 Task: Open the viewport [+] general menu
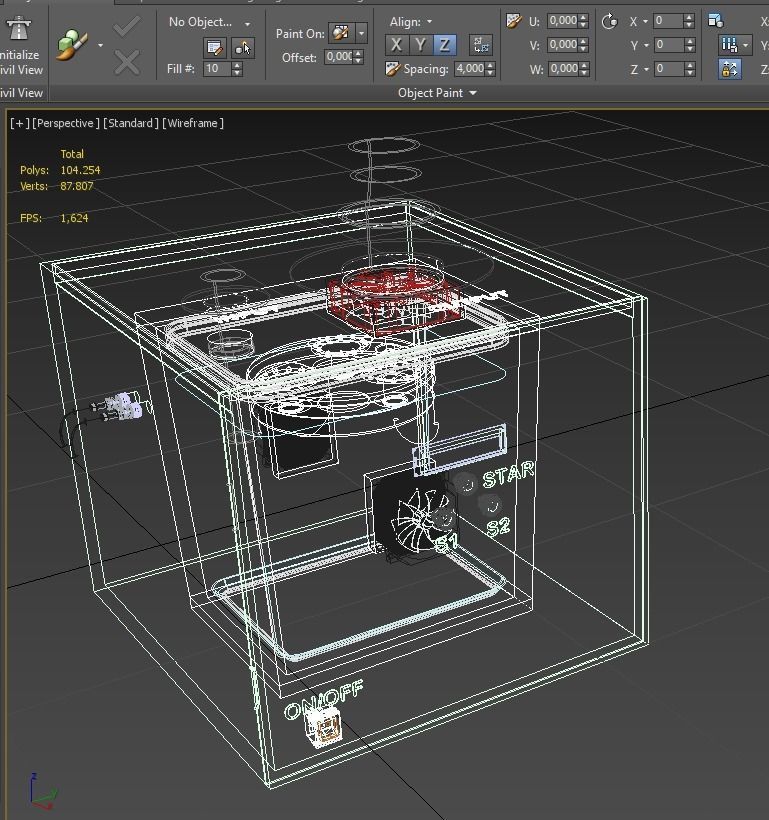(x=19, y=123)
